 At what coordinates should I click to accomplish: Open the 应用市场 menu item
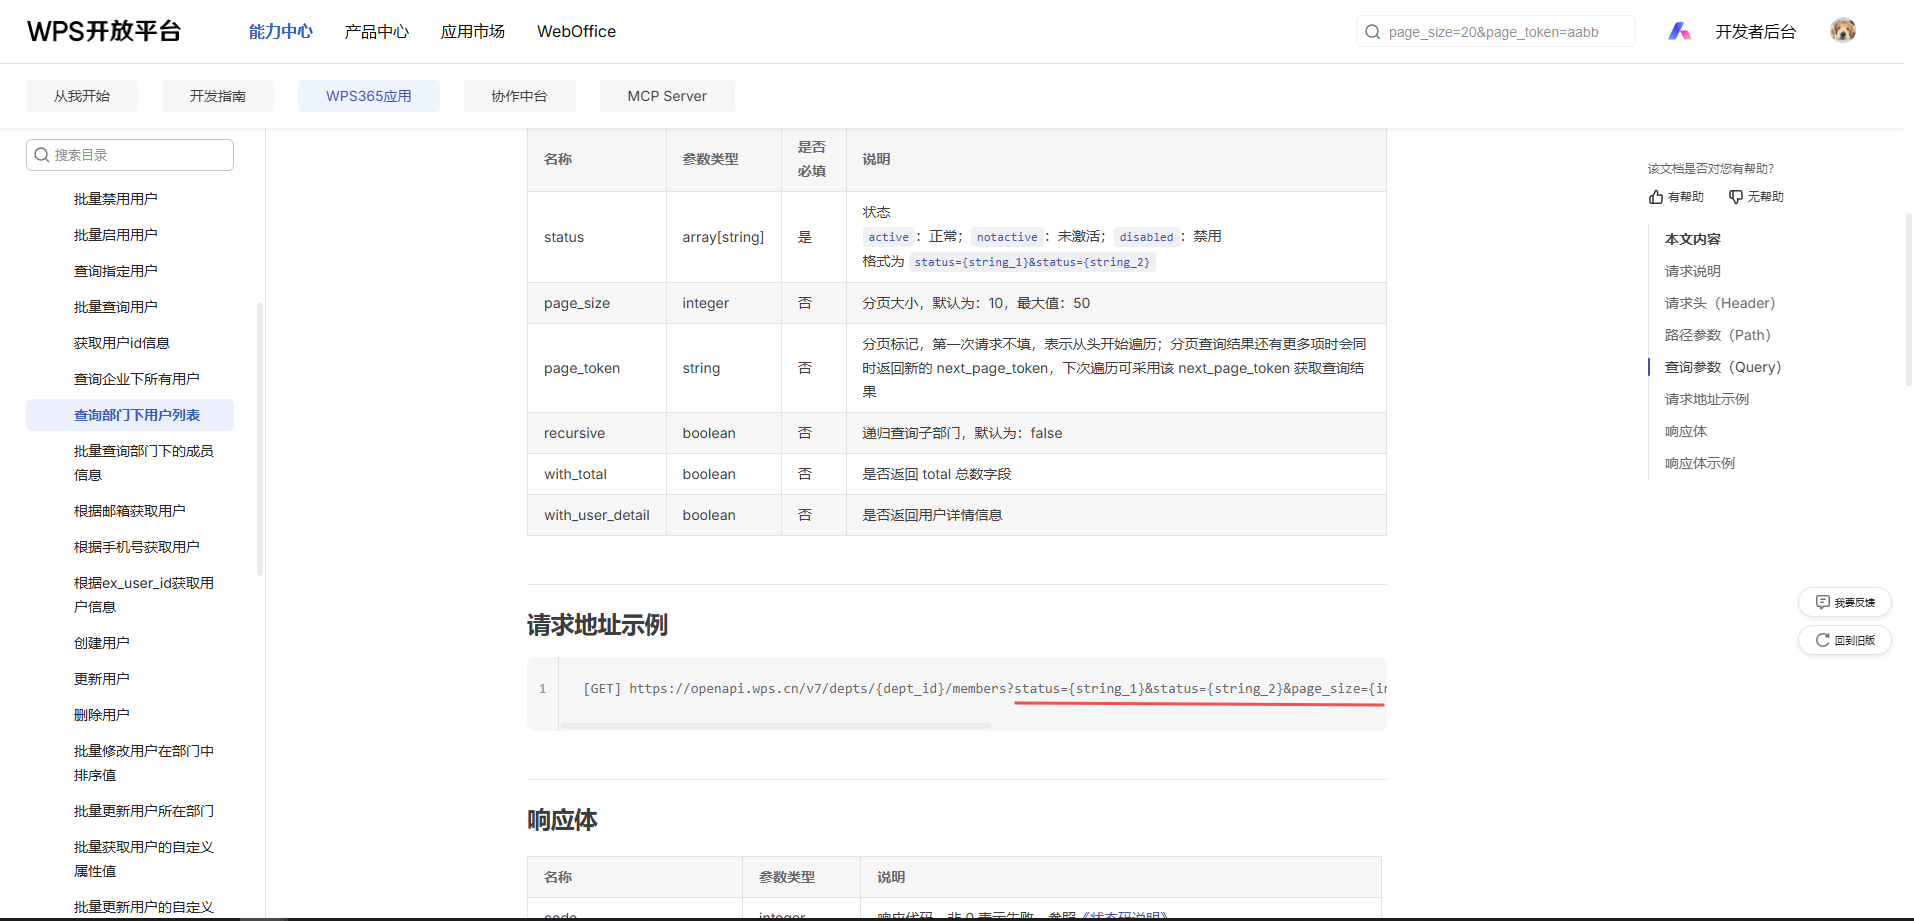(472, 32)
